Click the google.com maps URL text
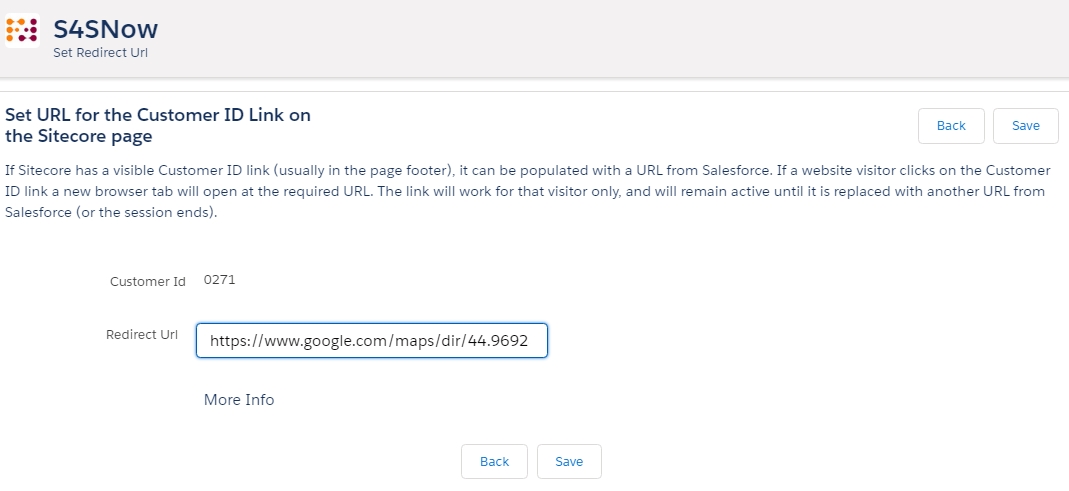Image resolution: width=1069 pixels, height=491 pixels. pyautogui.click(x=369, y=341)
